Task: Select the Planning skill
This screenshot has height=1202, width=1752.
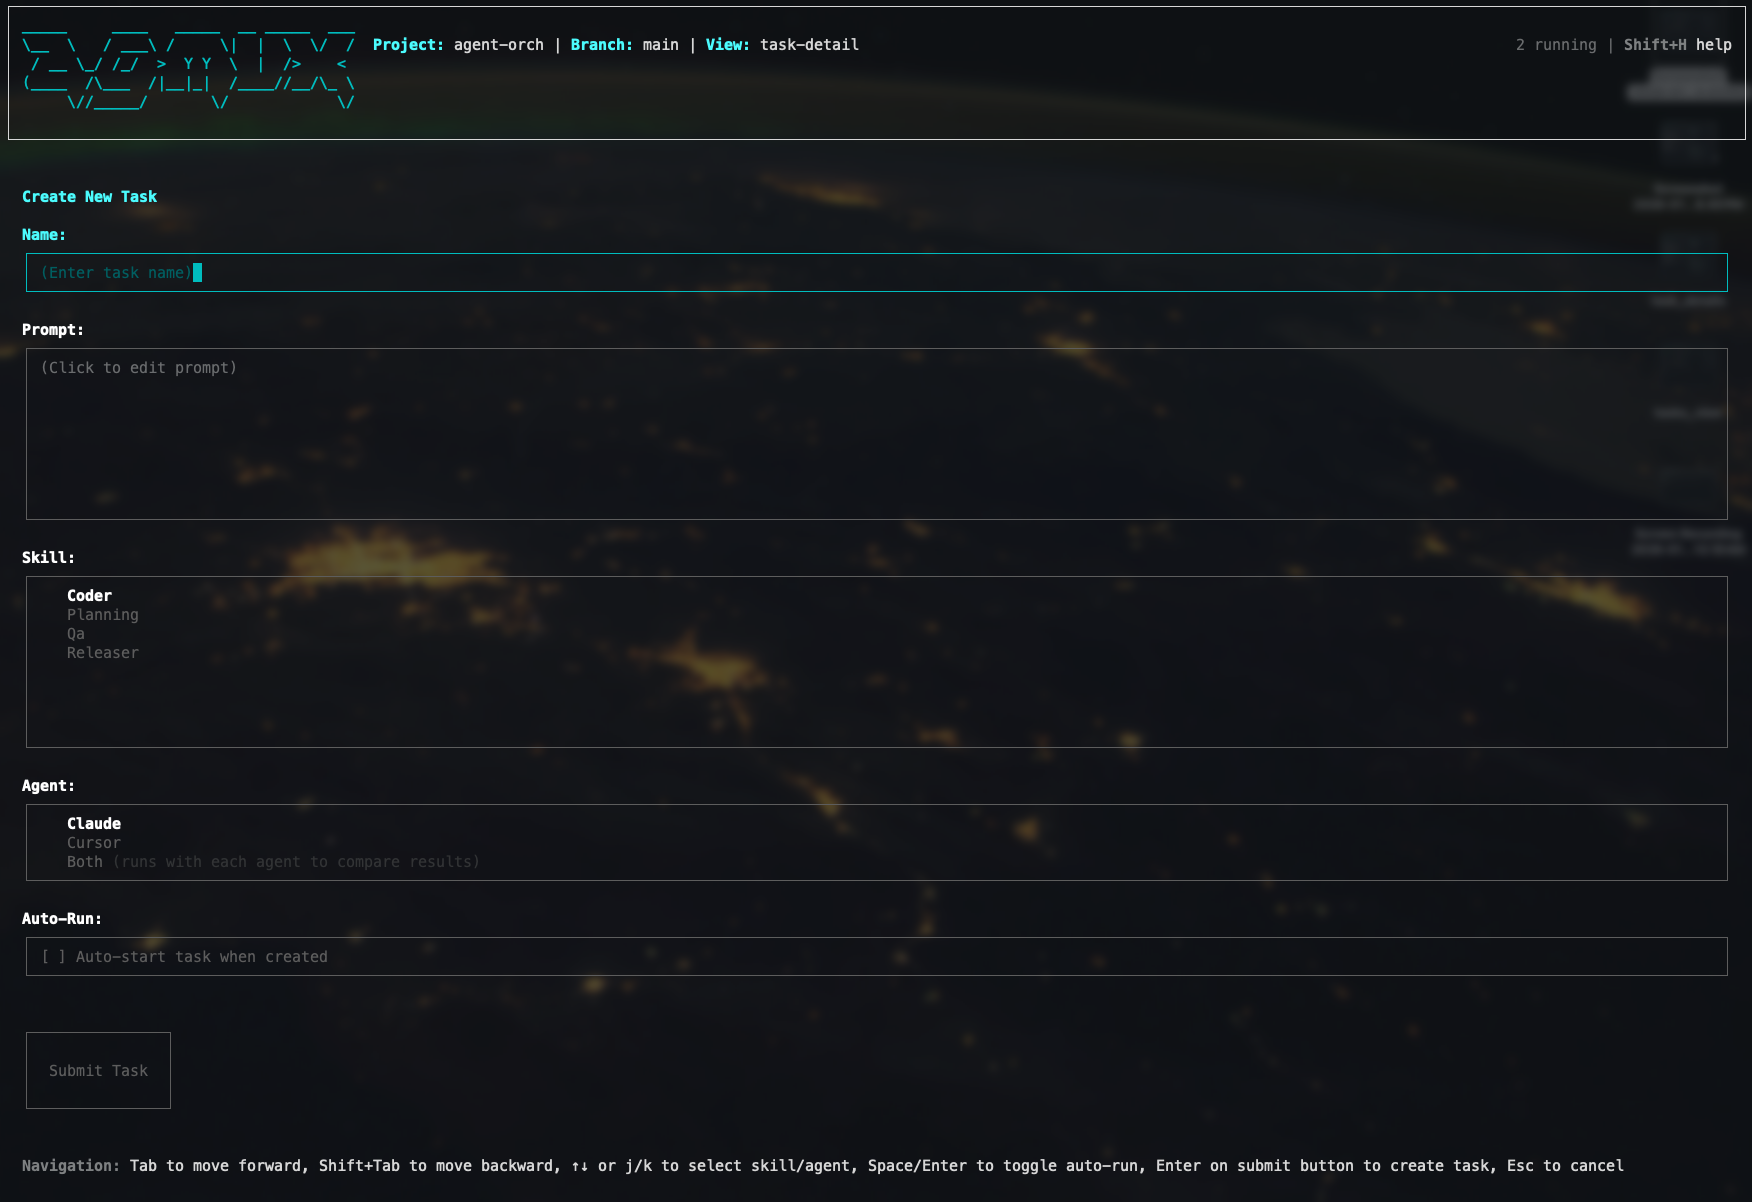Action: coord(102,615)
